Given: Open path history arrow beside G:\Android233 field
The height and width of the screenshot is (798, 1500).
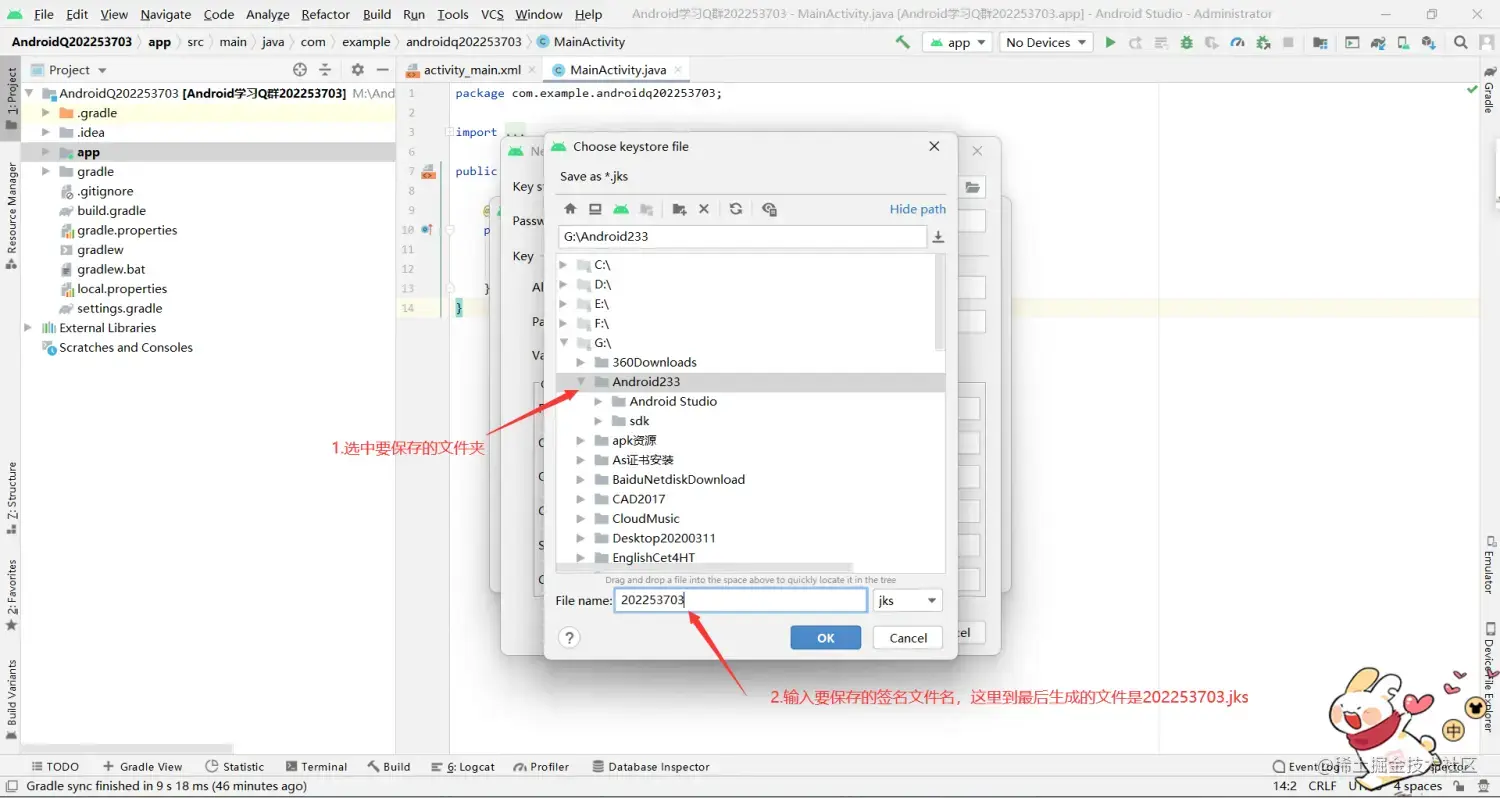Looking at the screenshot, I should point(938,237).
